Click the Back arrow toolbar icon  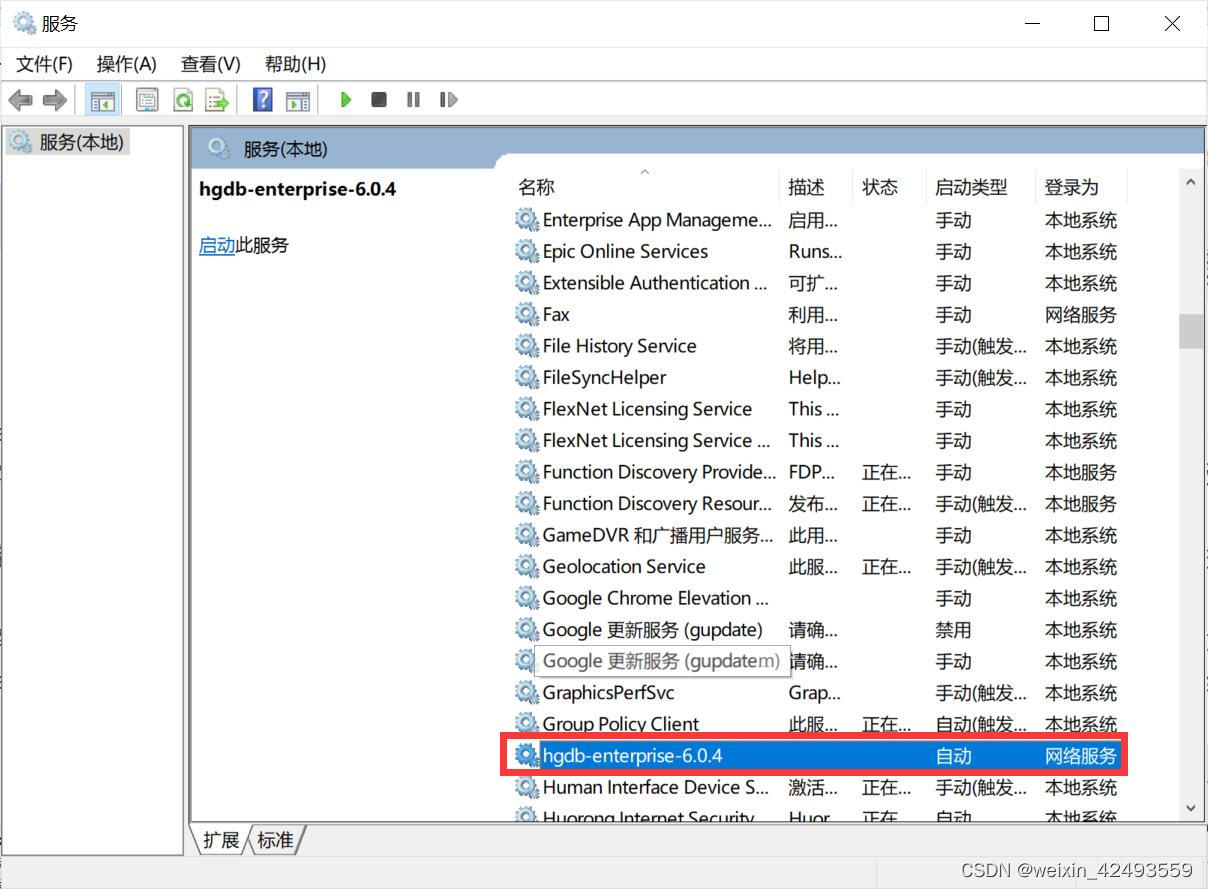[x=21, y=100]
